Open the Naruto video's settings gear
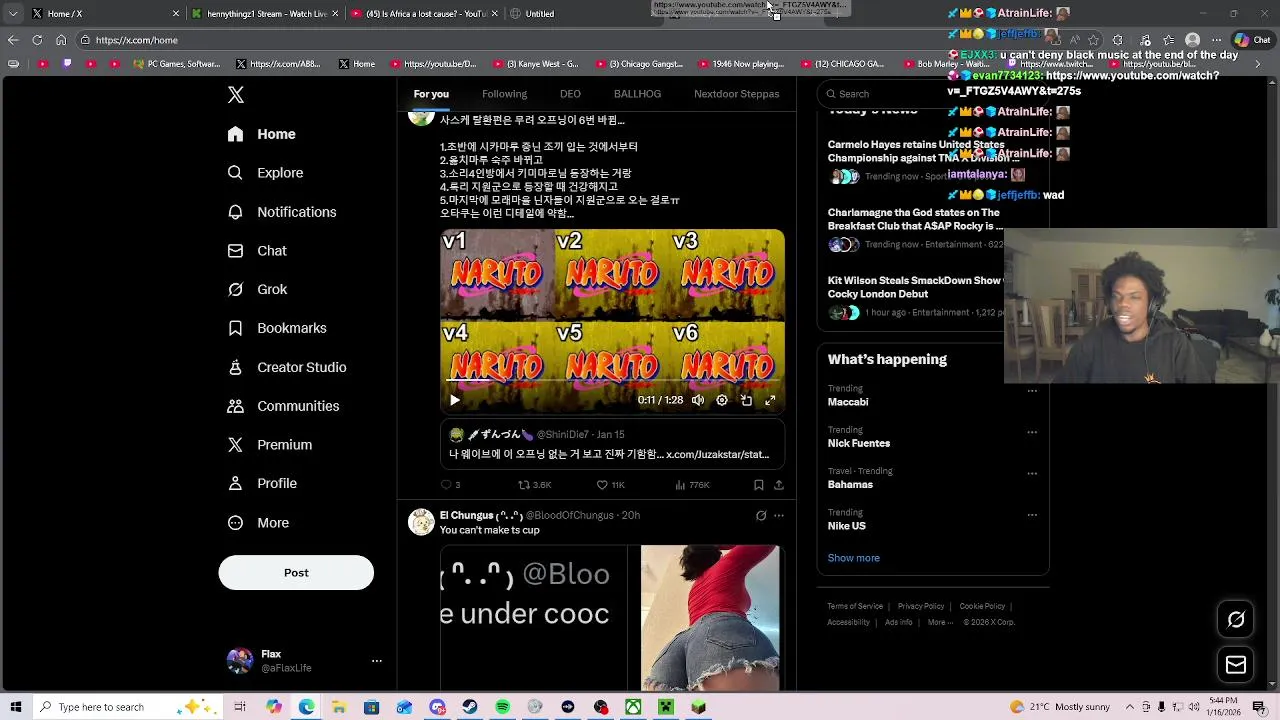This screenshot has width=1280, height=720. coord(722,400)
